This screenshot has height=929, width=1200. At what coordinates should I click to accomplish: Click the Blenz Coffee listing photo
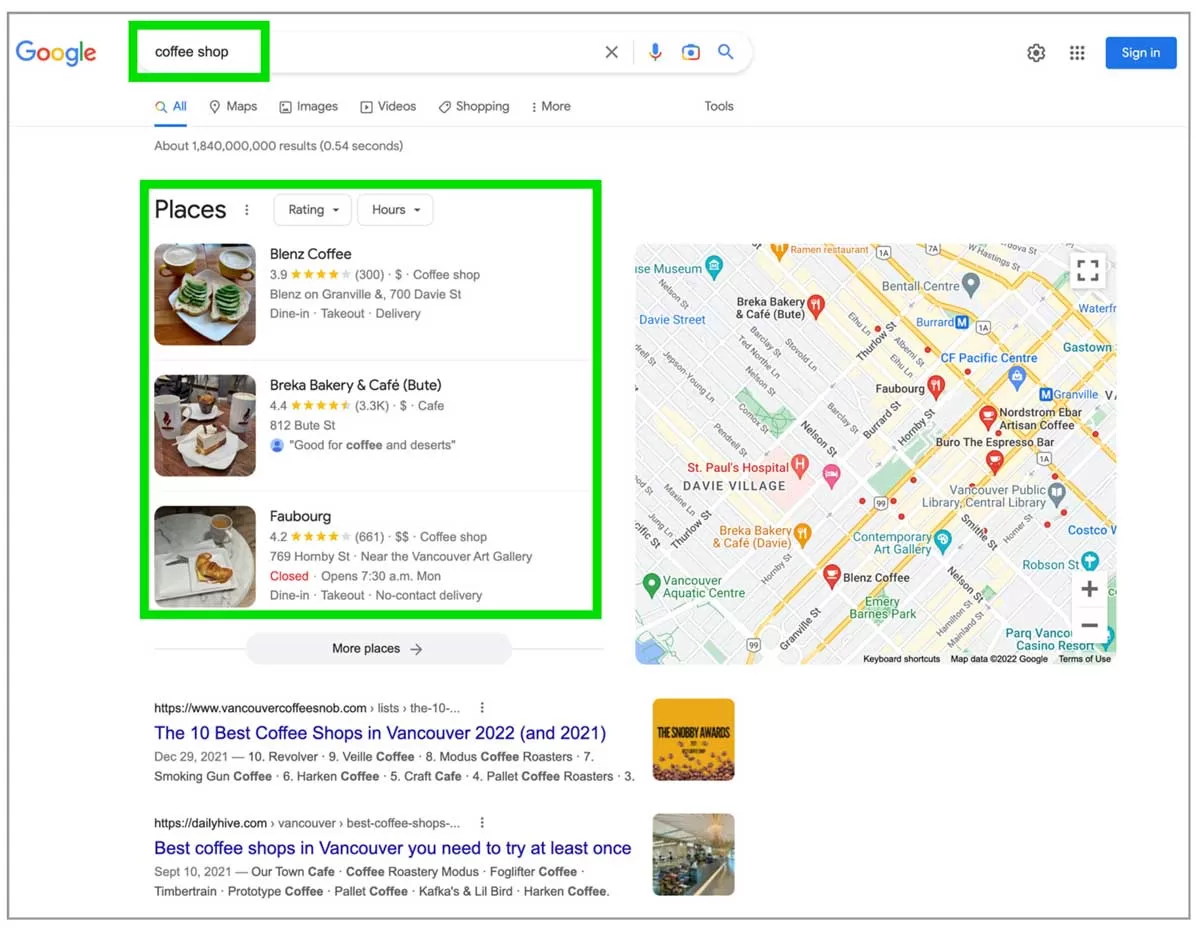(x=205, y=294)
